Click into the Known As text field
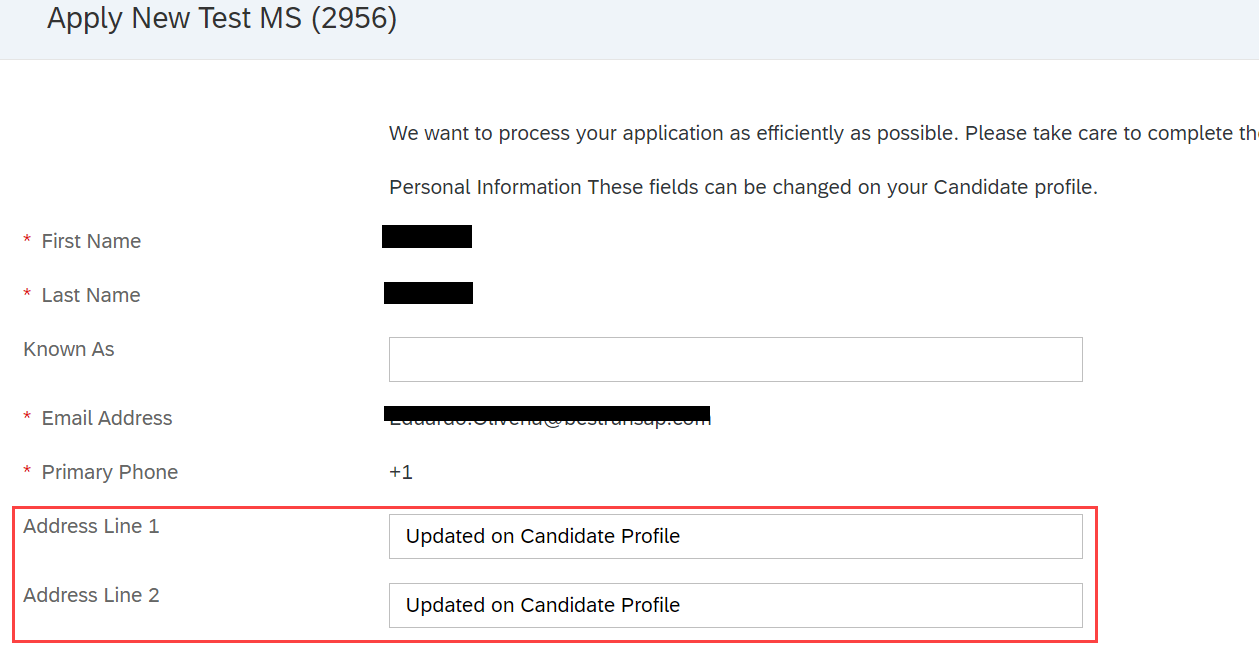The width and height of the screenshot is (1259, 651). click(x=735, y=359)
